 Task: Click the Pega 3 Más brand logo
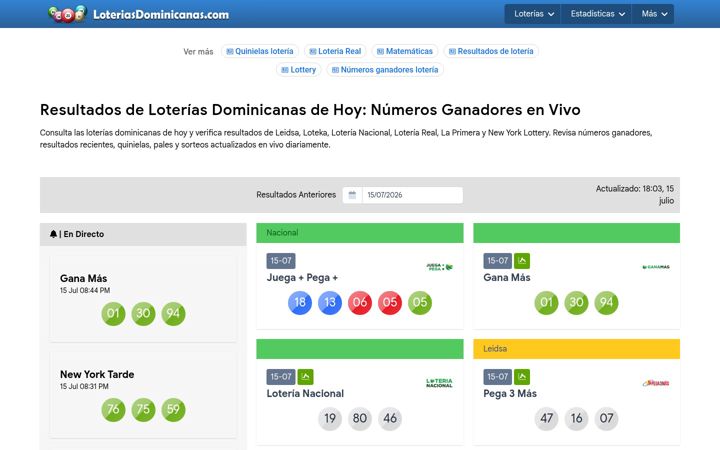[x=656, y=383]
